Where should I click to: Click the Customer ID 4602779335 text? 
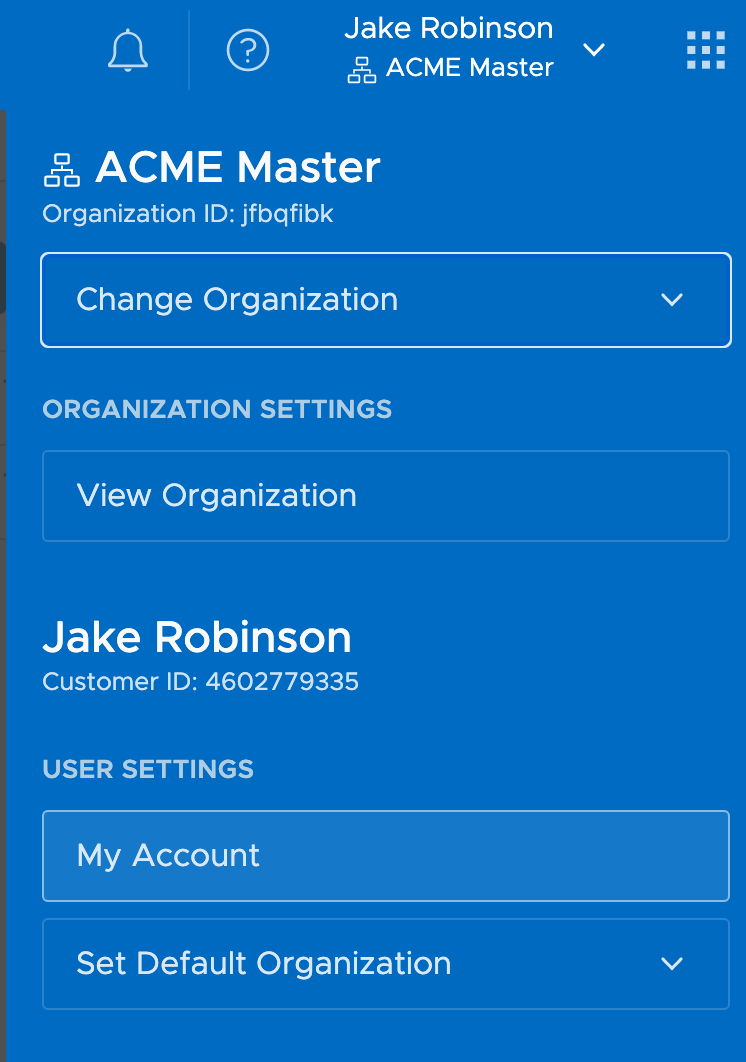click(200, 682)
